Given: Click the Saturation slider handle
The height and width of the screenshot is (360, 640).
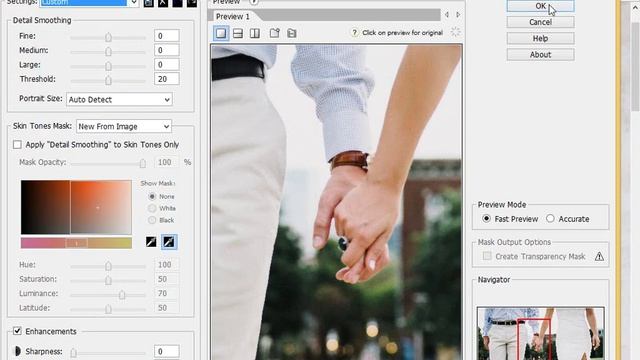Looking at the screenshot, I should pos(108,280).
